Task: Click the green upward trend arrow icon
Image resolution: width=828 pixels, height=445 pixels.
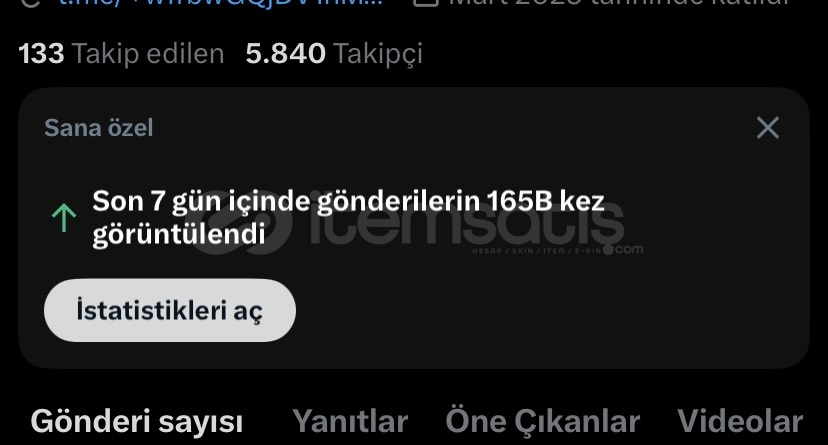Action: (x=64, y=219)
